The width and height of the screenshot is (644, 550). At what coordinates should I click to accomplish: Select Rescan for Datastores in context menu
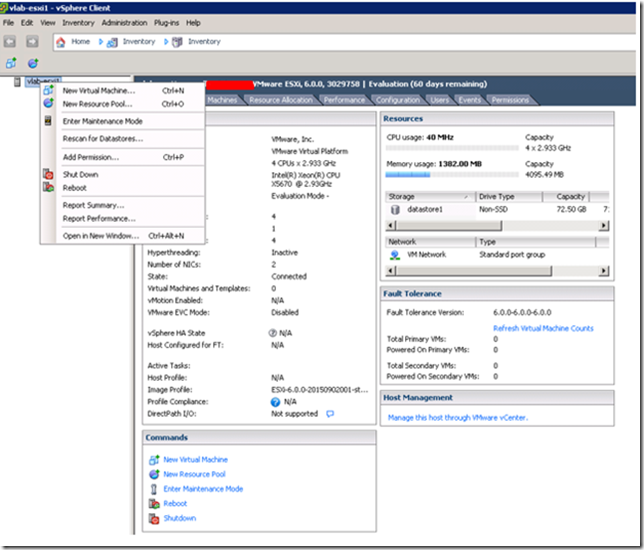[x=123, y=139]
